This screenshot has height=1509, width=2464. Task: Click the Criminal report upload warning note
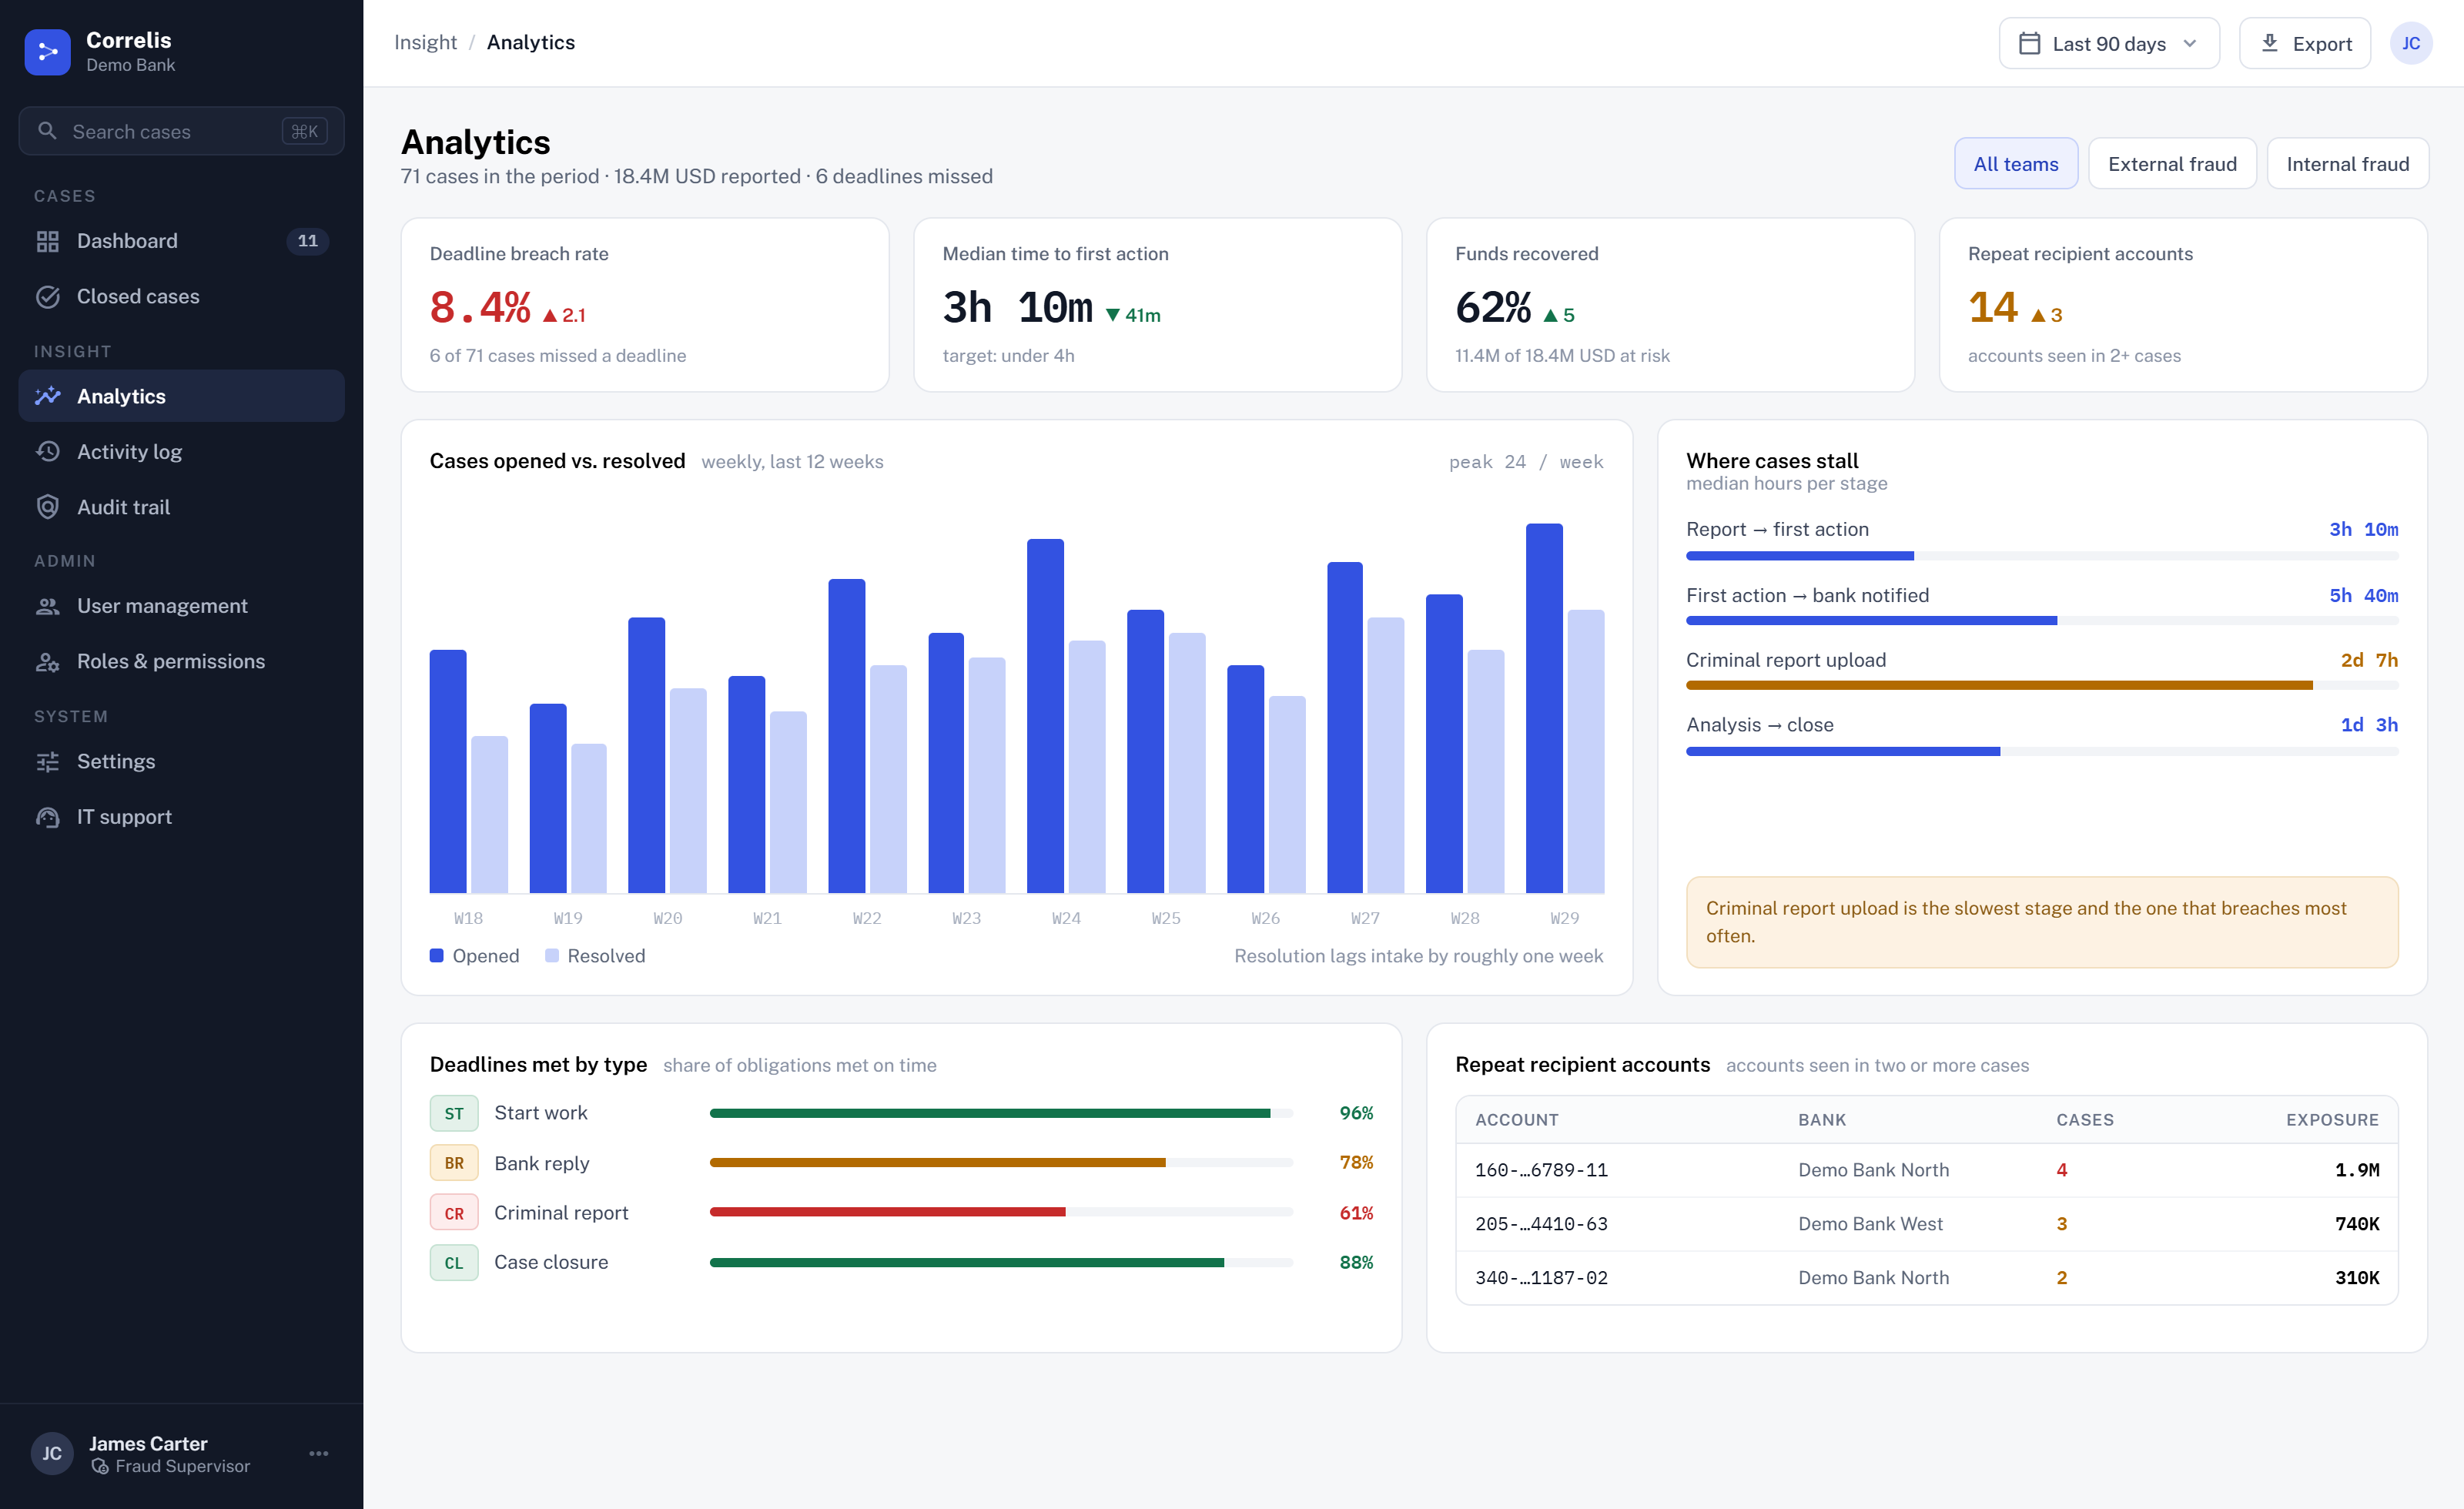click(x=2042, y=922)
